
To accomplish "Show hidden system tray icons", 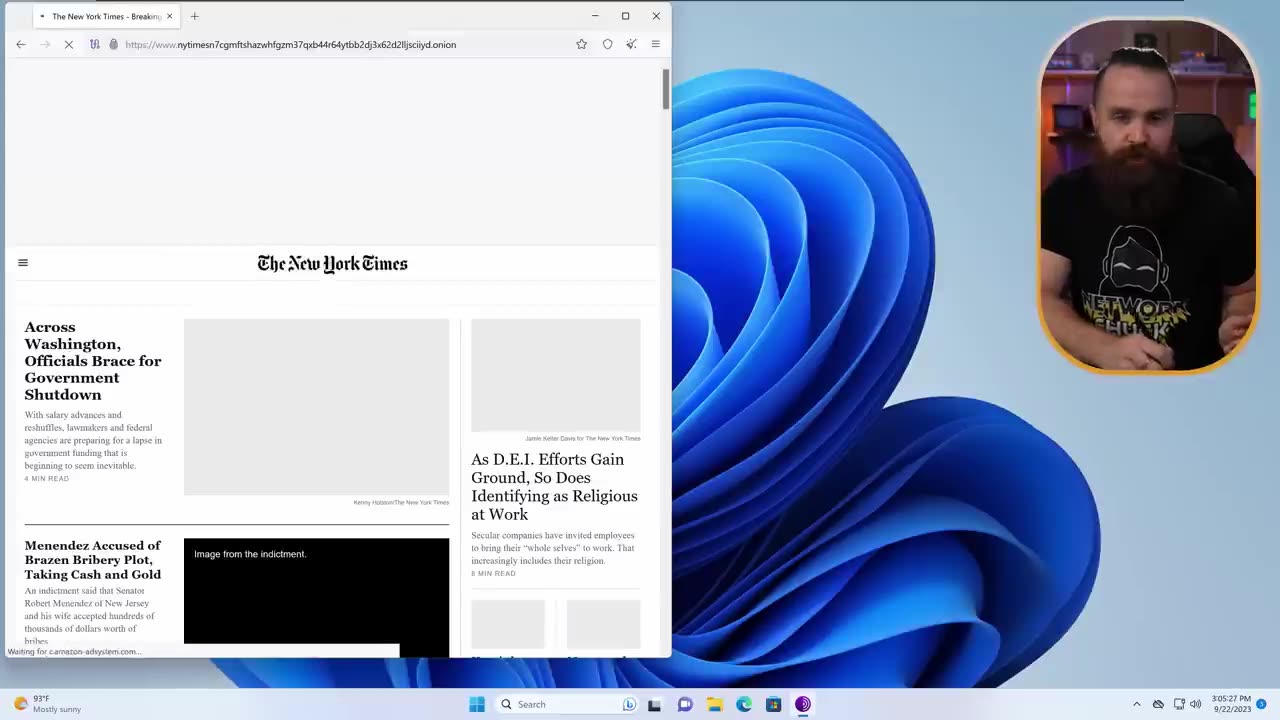I will [1136, 704].
